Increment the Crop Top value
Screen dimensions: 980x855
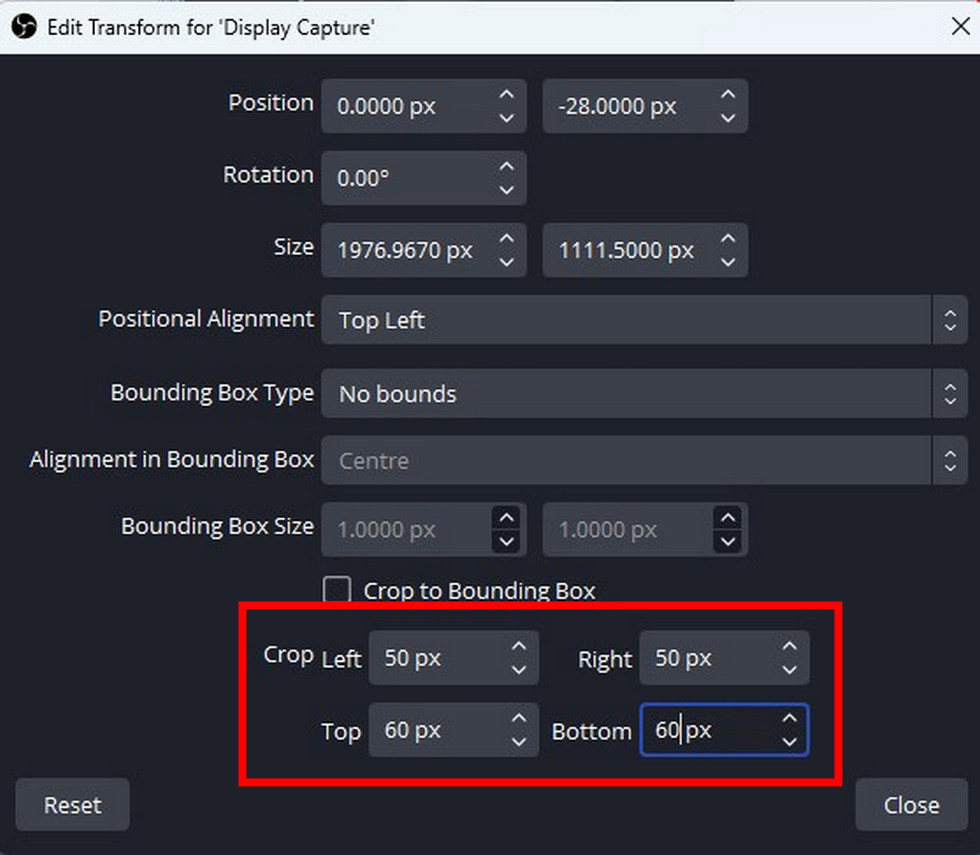tap(518, 719)
